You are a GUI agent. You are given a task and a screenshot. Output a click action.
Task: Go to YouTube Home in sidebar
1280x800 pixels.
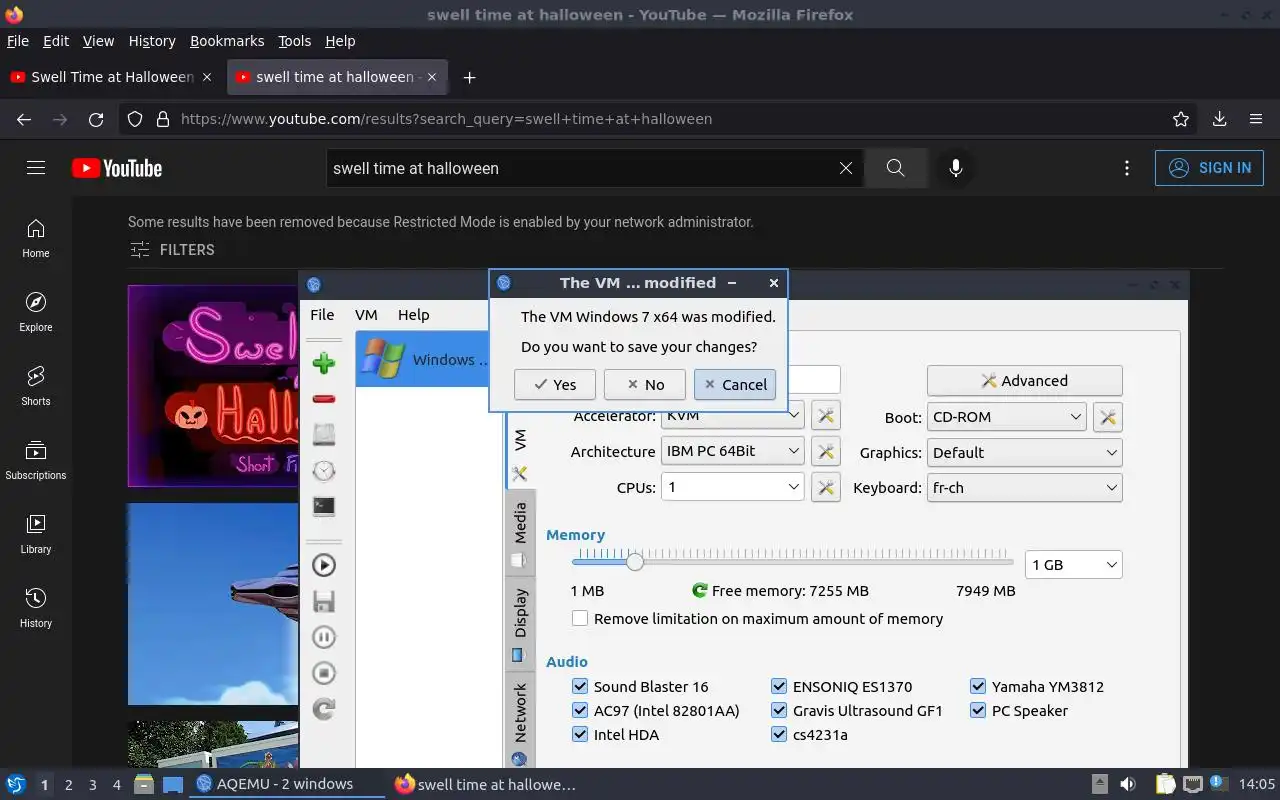coord(36,238)
